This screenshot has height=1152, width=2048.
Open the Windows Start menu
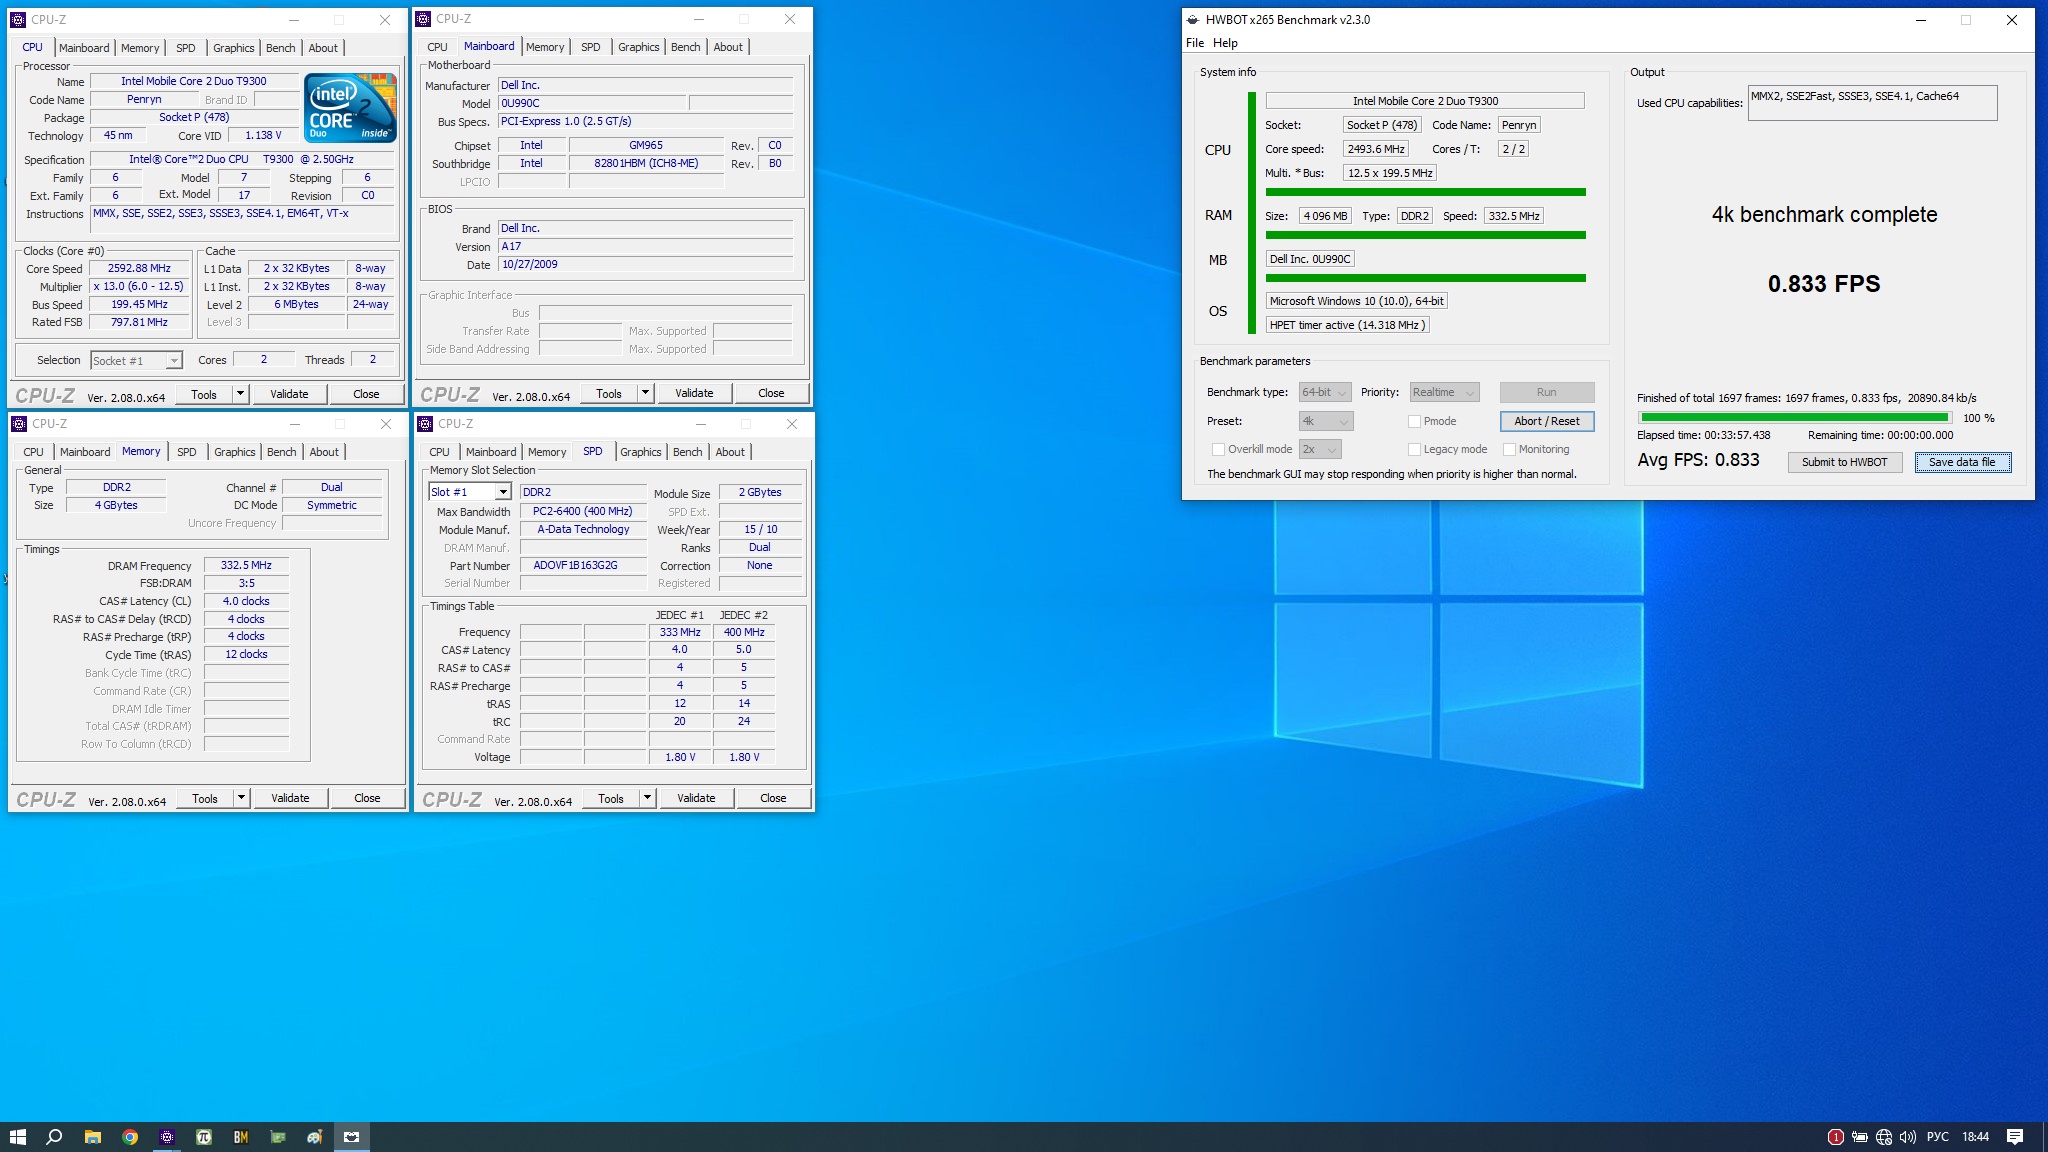[17, 1137]
